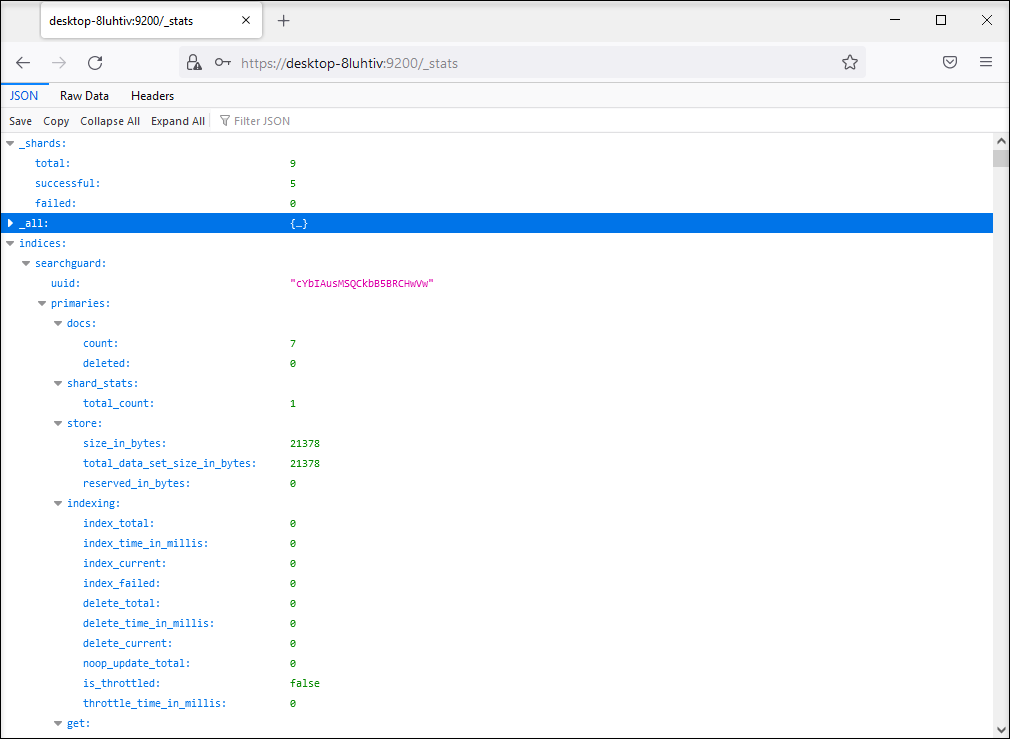Expand the _all node
The image size is (1010, 739).
pos(10,224)
